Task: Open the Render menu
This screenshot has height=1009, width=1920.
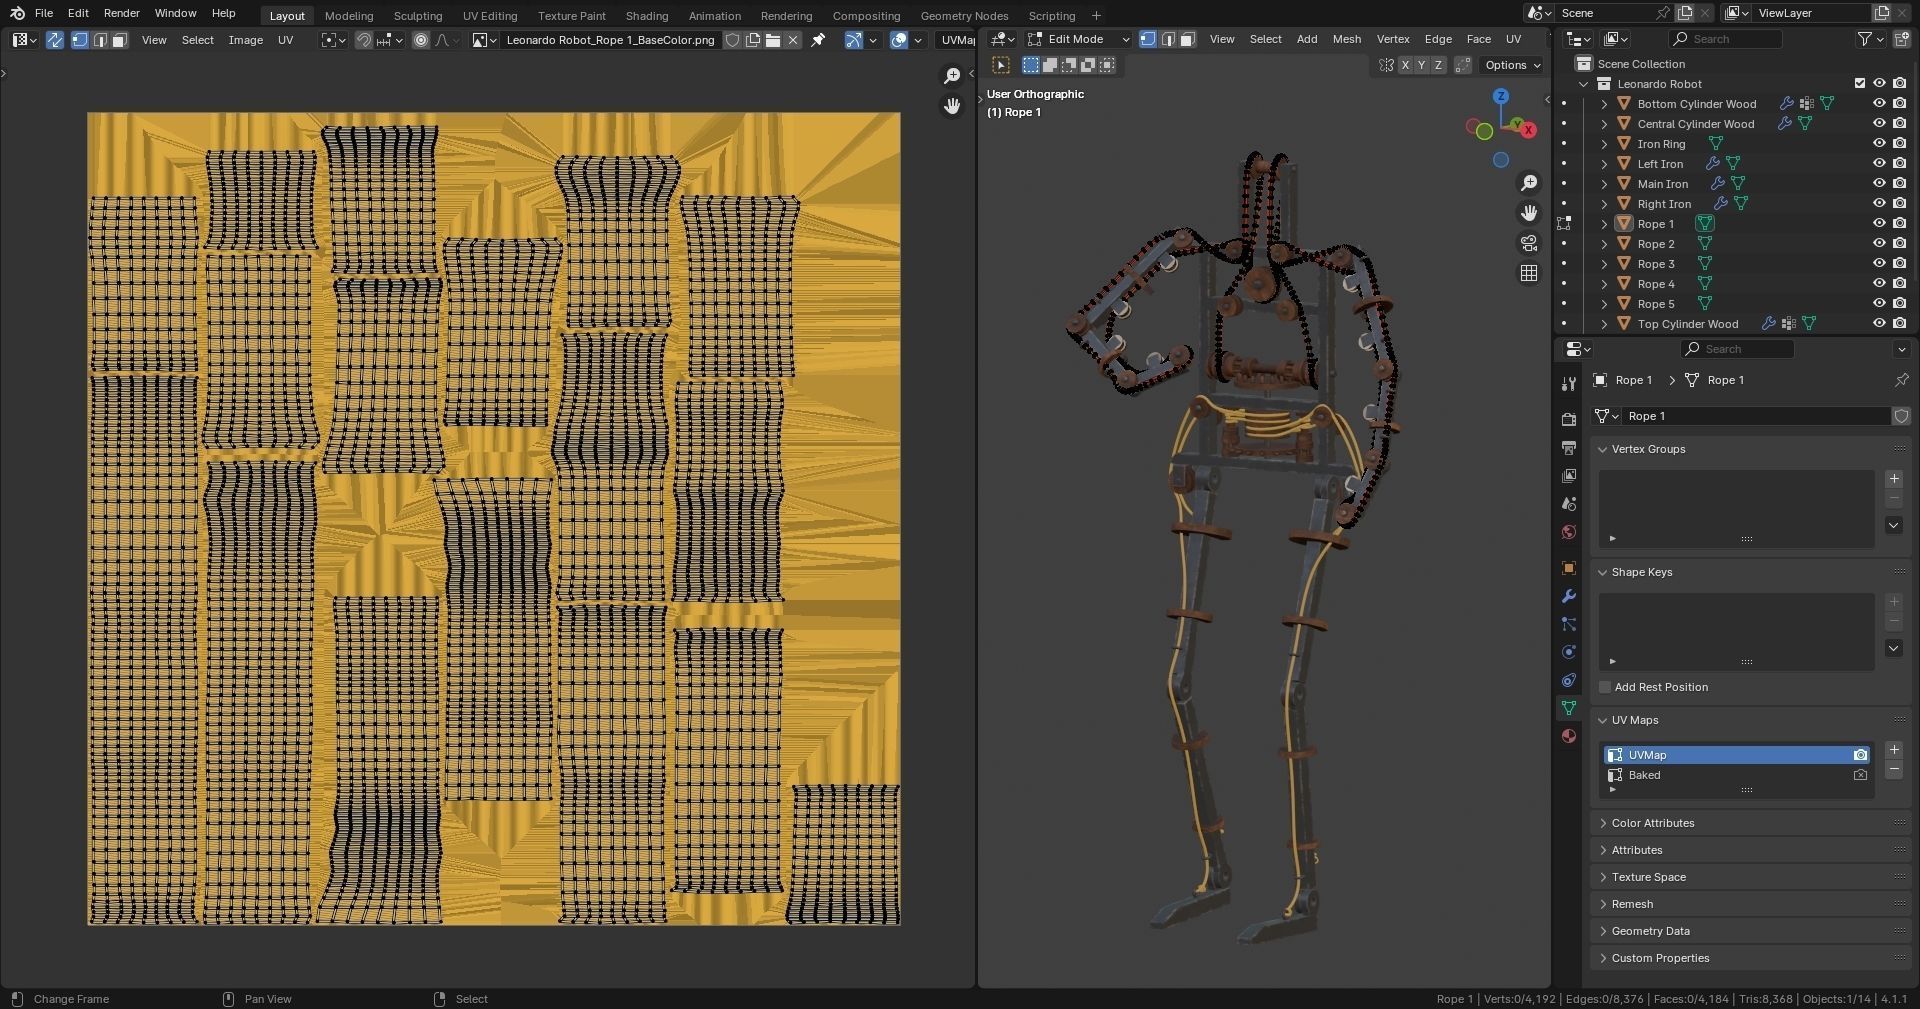Action: click(x=121, y=13)
